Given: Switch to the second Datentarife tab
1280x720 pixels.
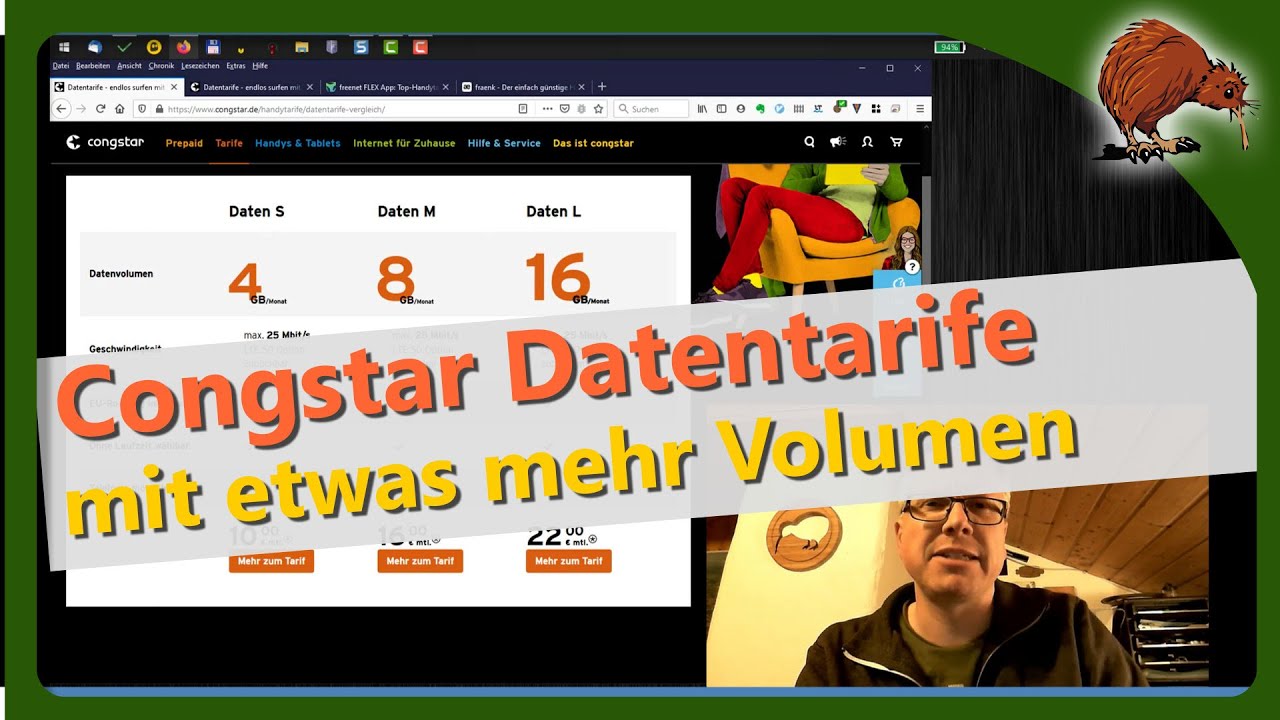Looking at the screenshot, I should (252, 87).
